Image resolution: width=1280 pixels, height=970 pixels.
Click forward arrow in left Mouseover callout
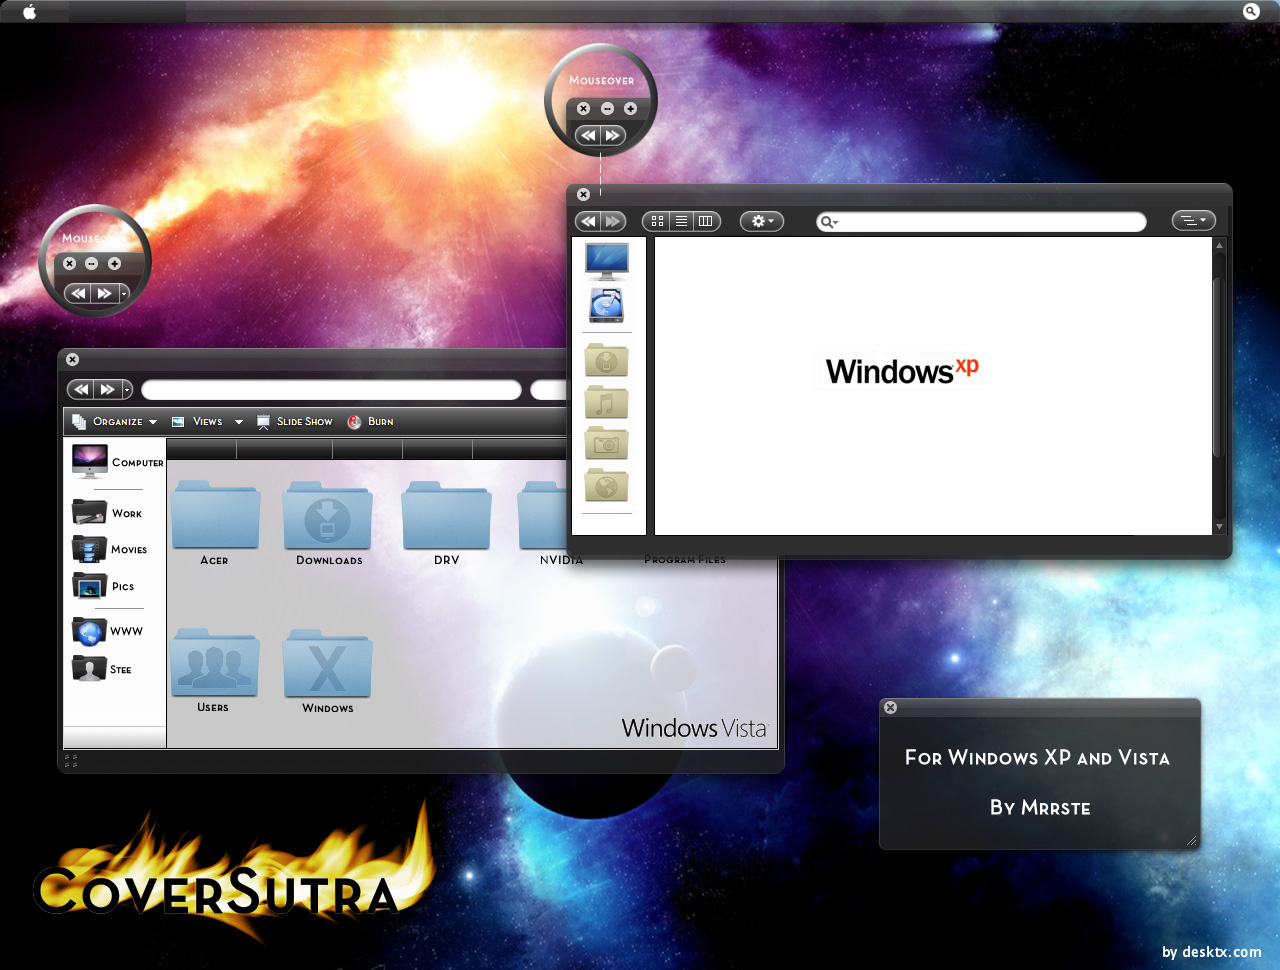point(104,293)
